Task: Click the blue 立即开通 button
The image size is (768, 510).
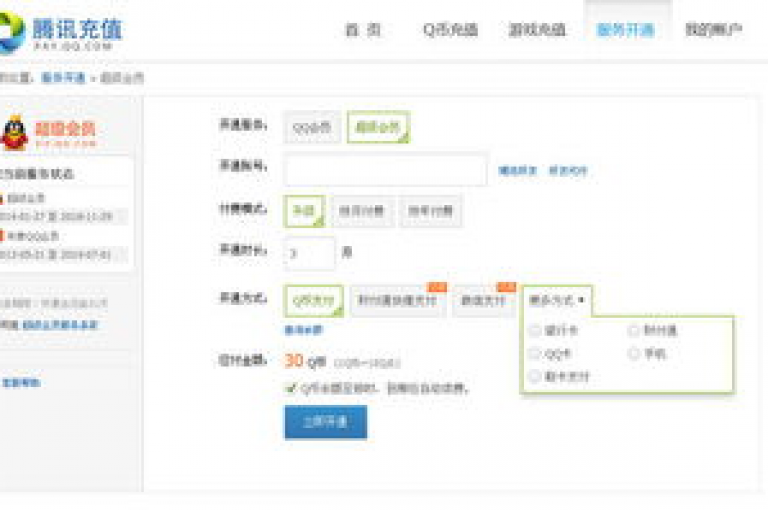Action: [326, 422]
